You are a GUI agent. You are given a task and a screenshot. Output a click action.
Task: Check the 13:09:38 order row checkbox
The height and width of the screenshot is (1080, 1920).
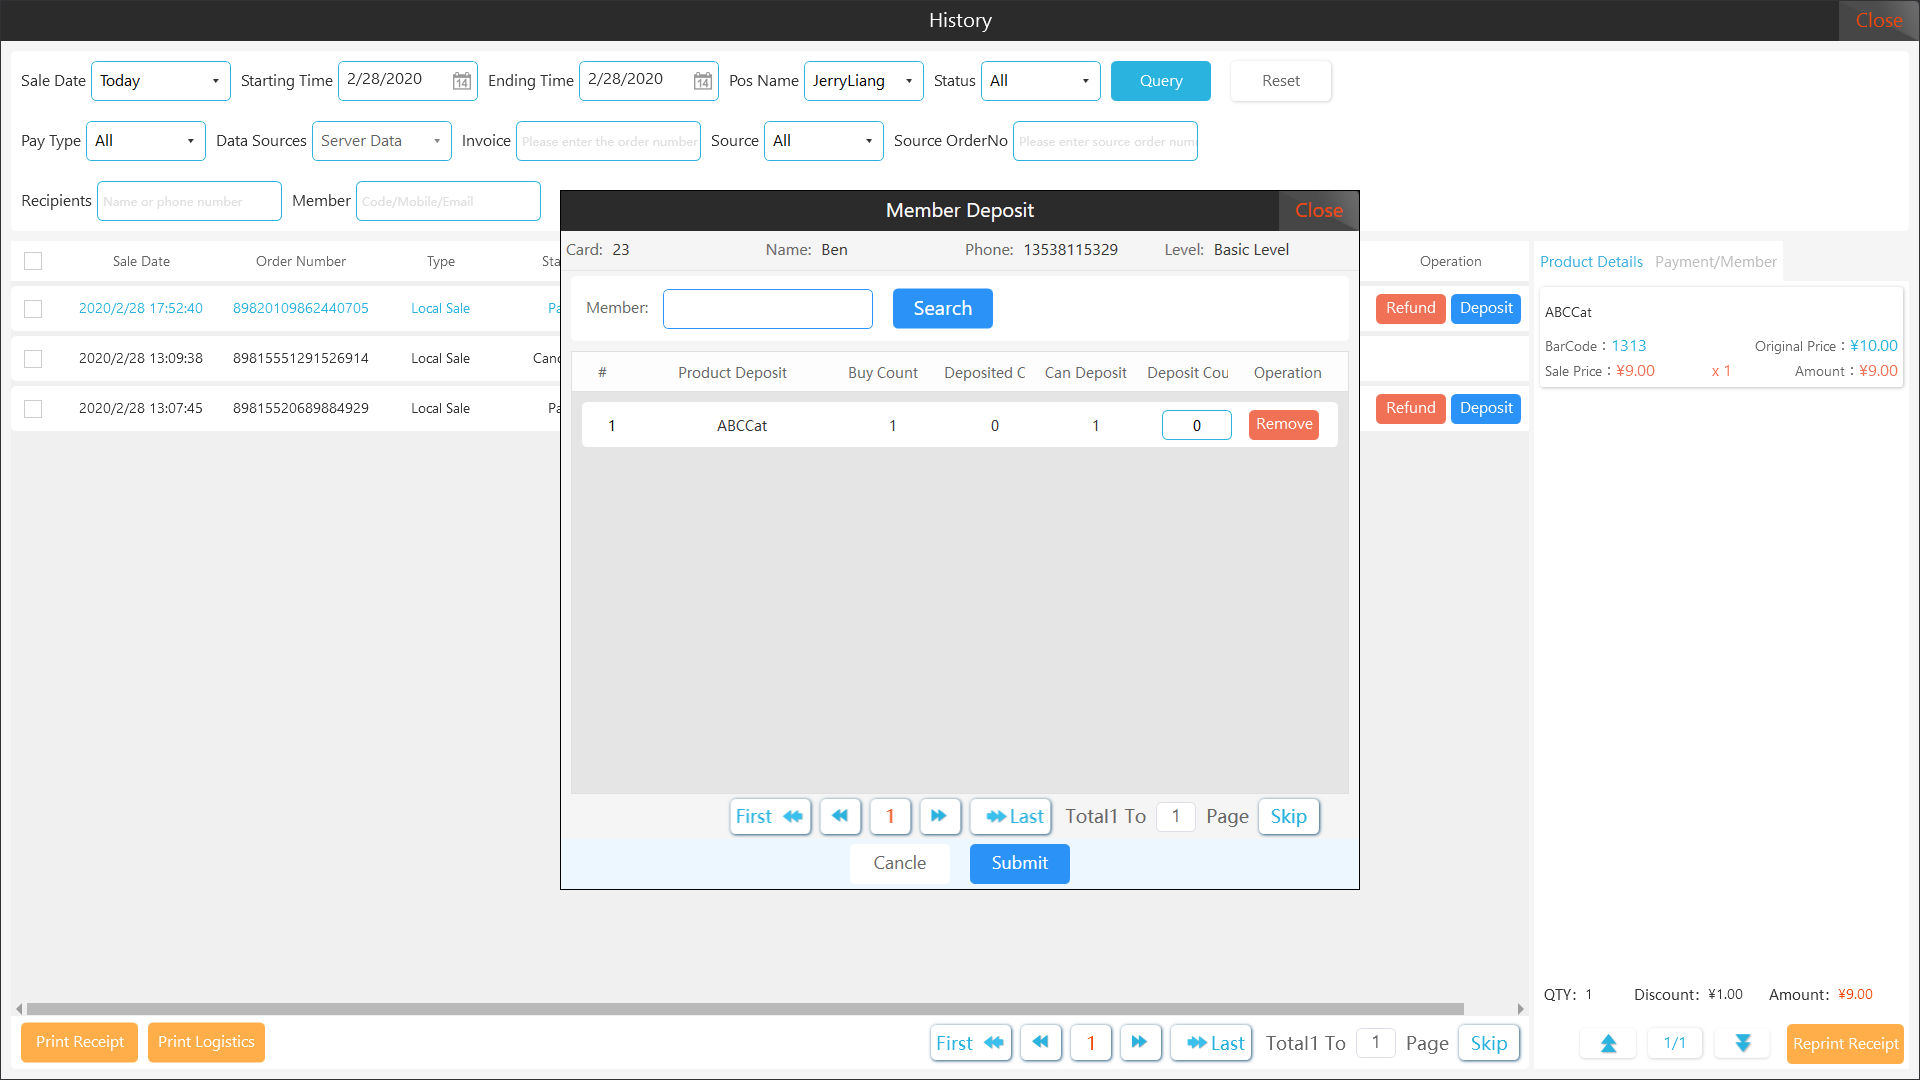tap(33, 358)
